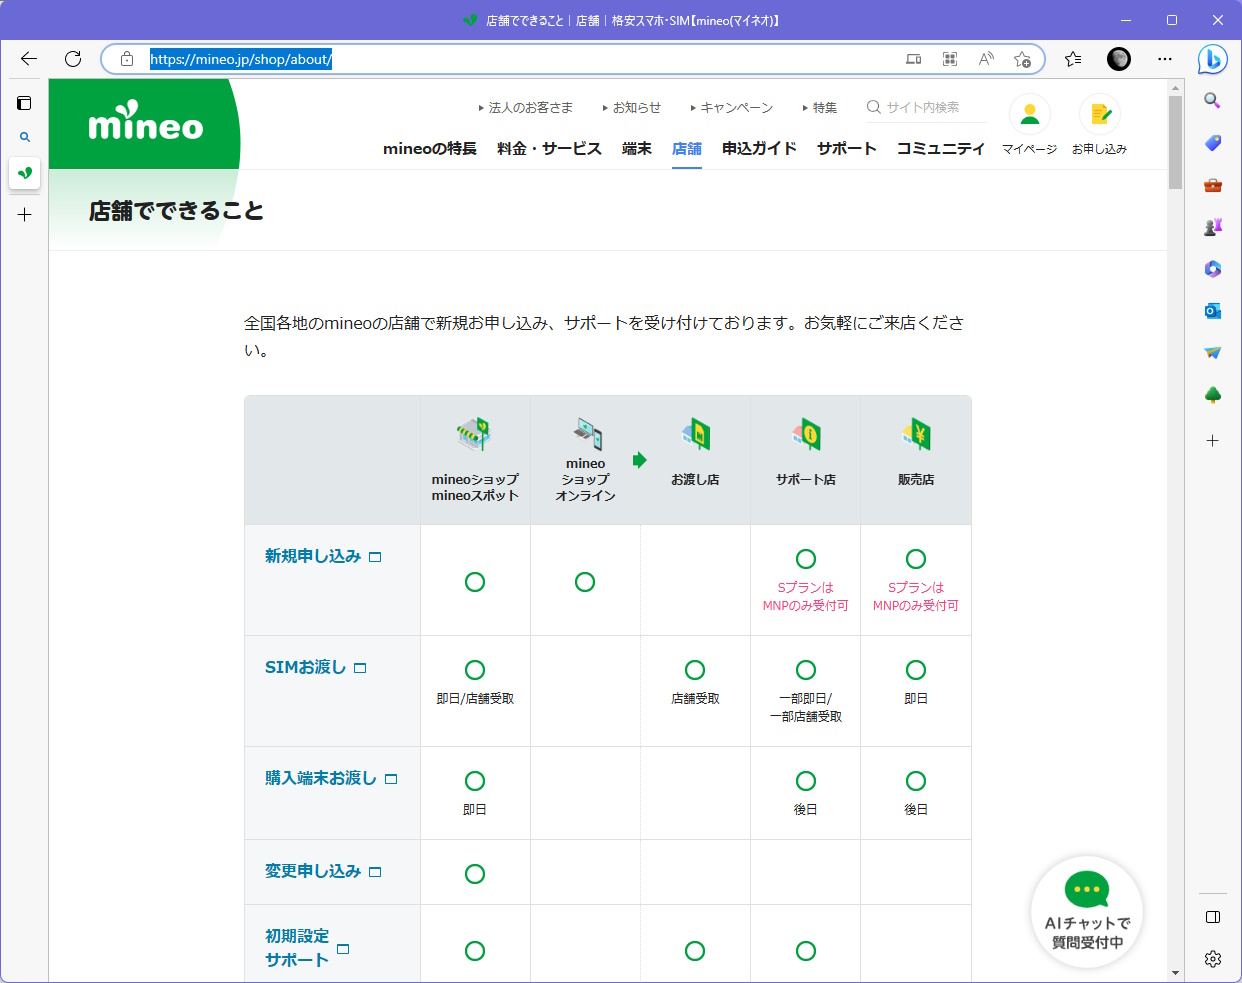1242x983 pixels.
Task: Select the mineo vertical tab
Action: click(x=24, y=173)
